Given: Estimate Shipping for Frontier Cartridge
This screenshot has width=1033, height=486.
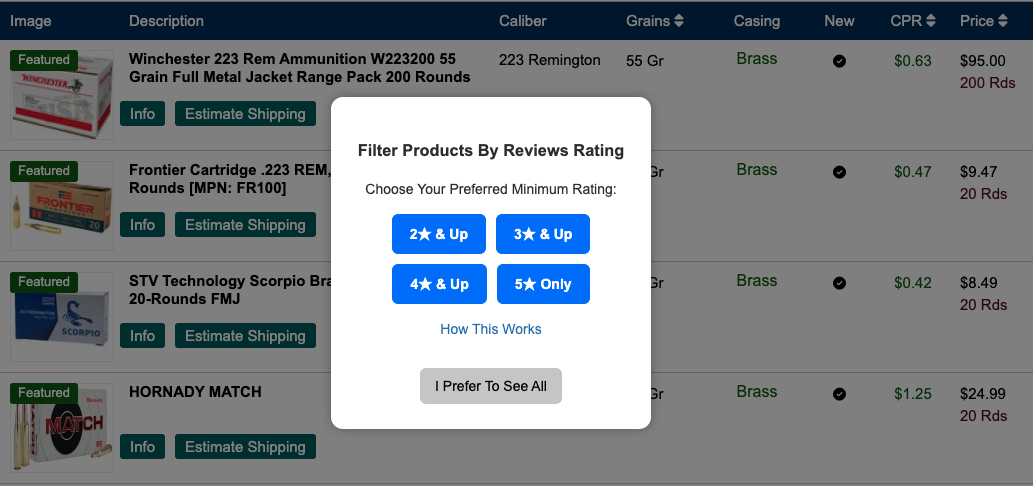Looking at the screenshot, I should coord(245,225).
